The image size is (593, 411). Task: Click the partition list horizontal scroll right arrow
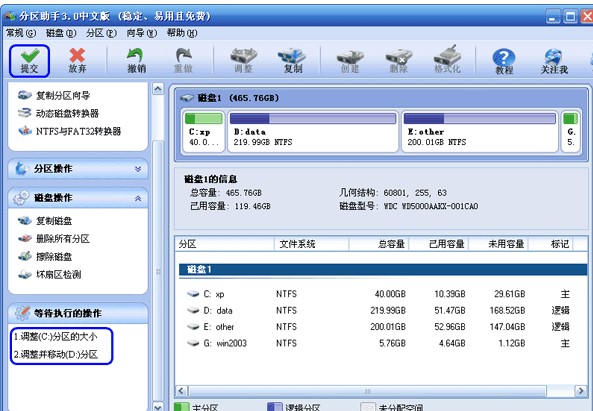580,391
